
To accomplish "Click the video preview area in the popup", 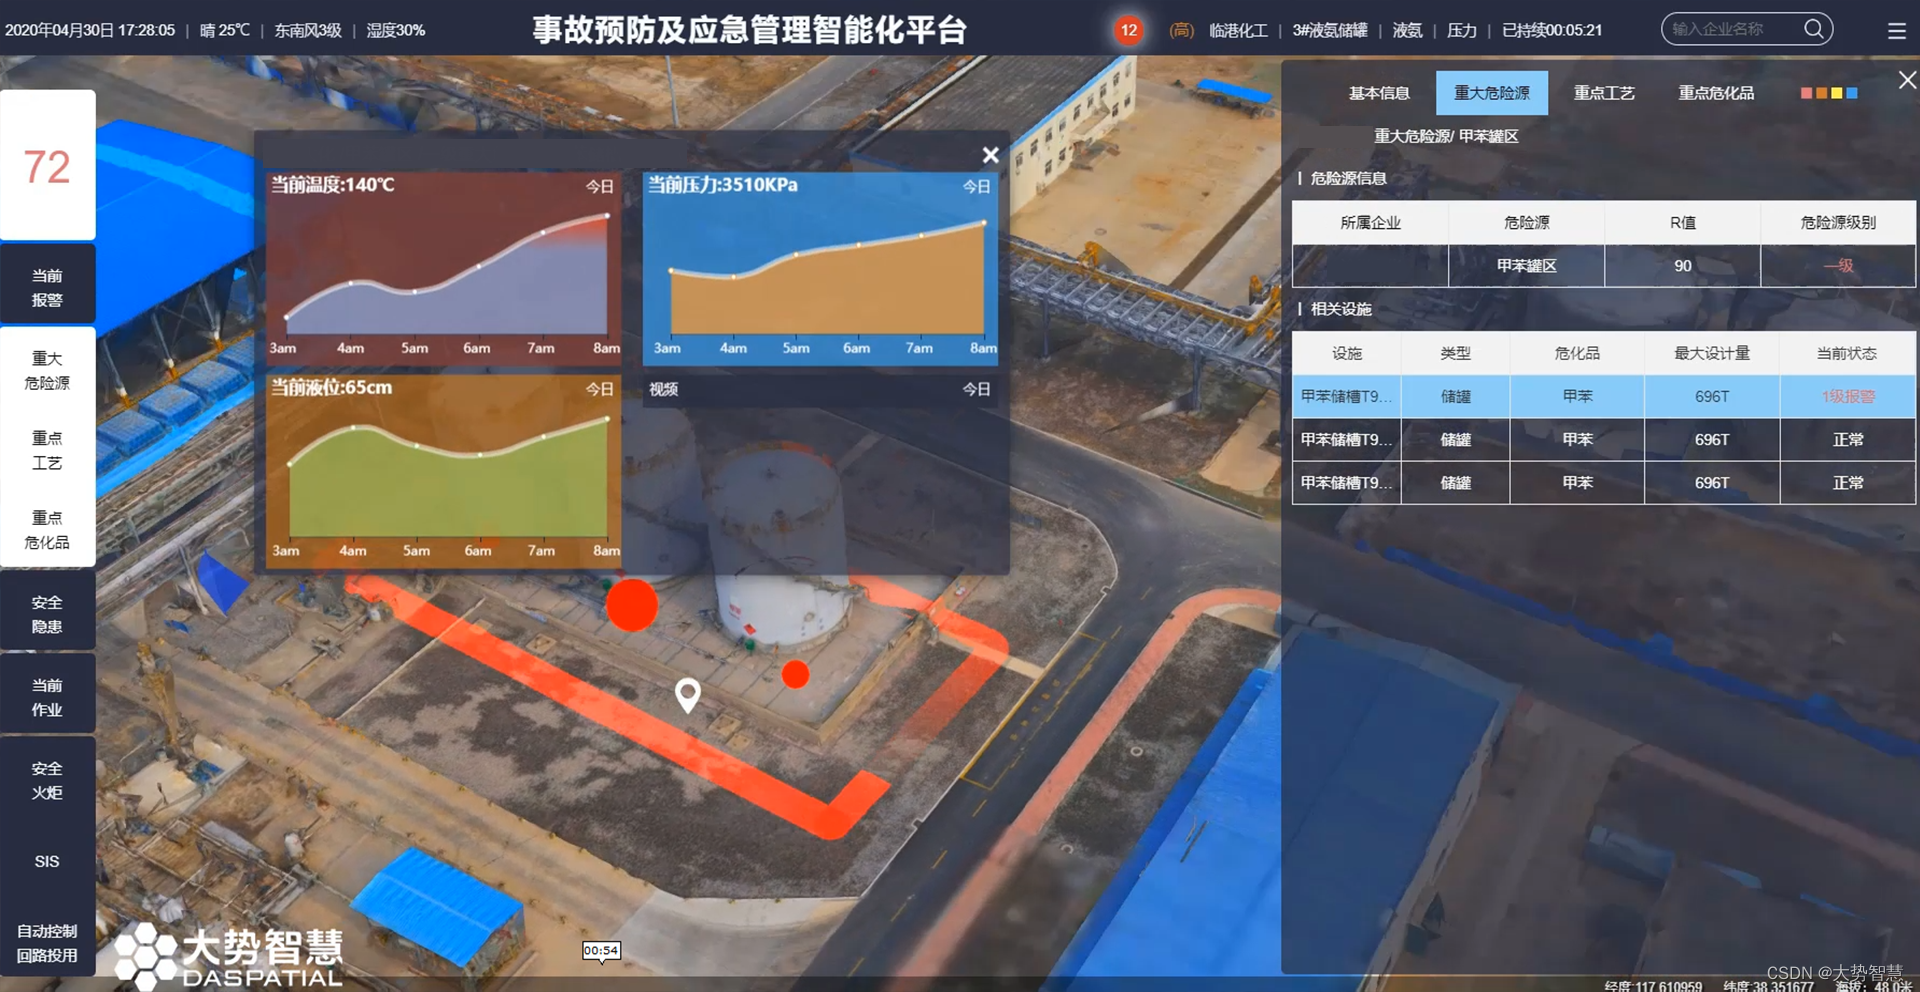I will 820,487.
